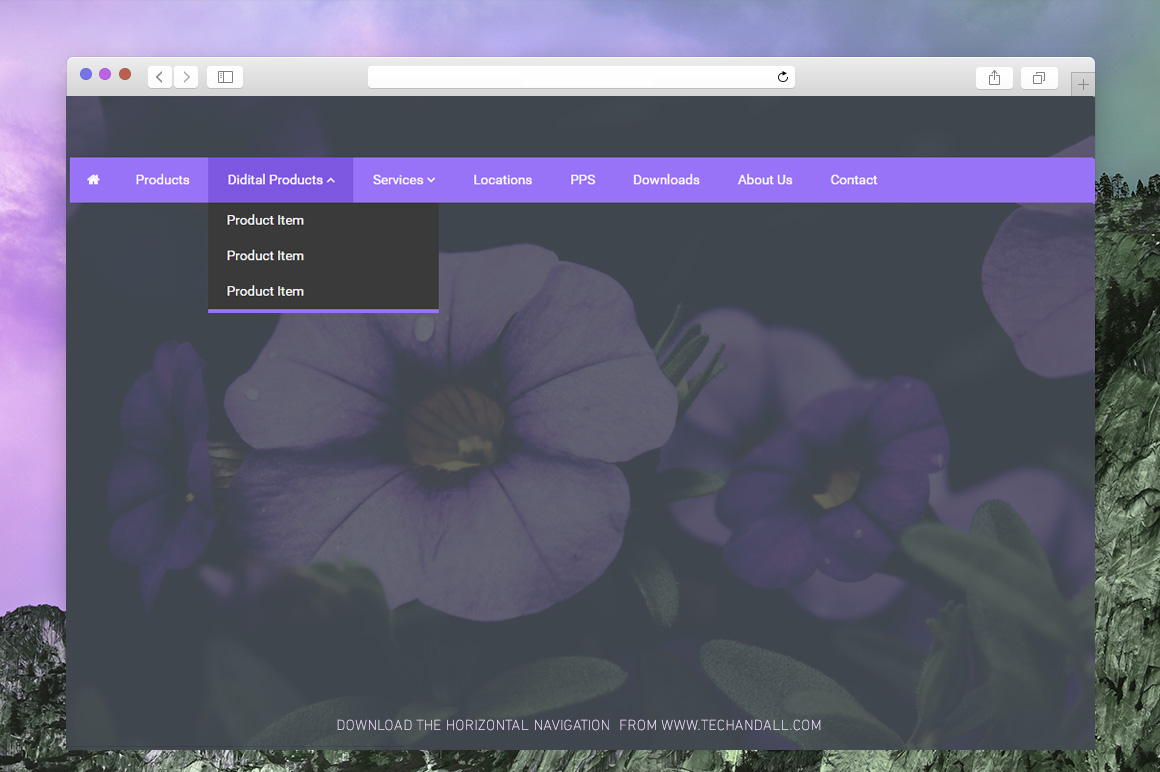1160x772 pixels.
Task: Click the forward navigation arrow
Action: pos(186,76)
